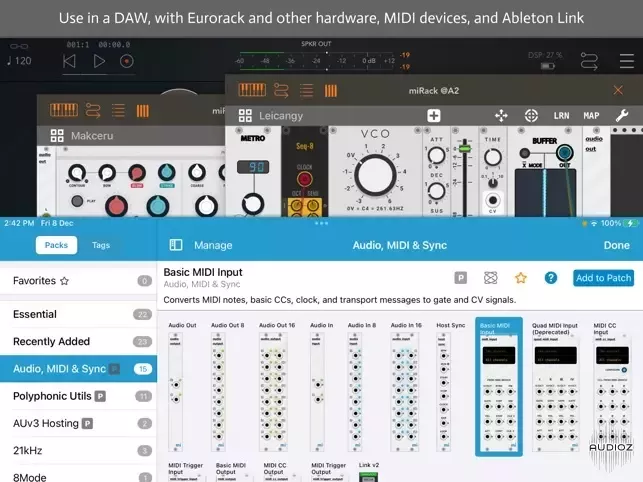Select the 8Mode pack
This screenshot has height=482, width=643.
[x=78, y=475]
